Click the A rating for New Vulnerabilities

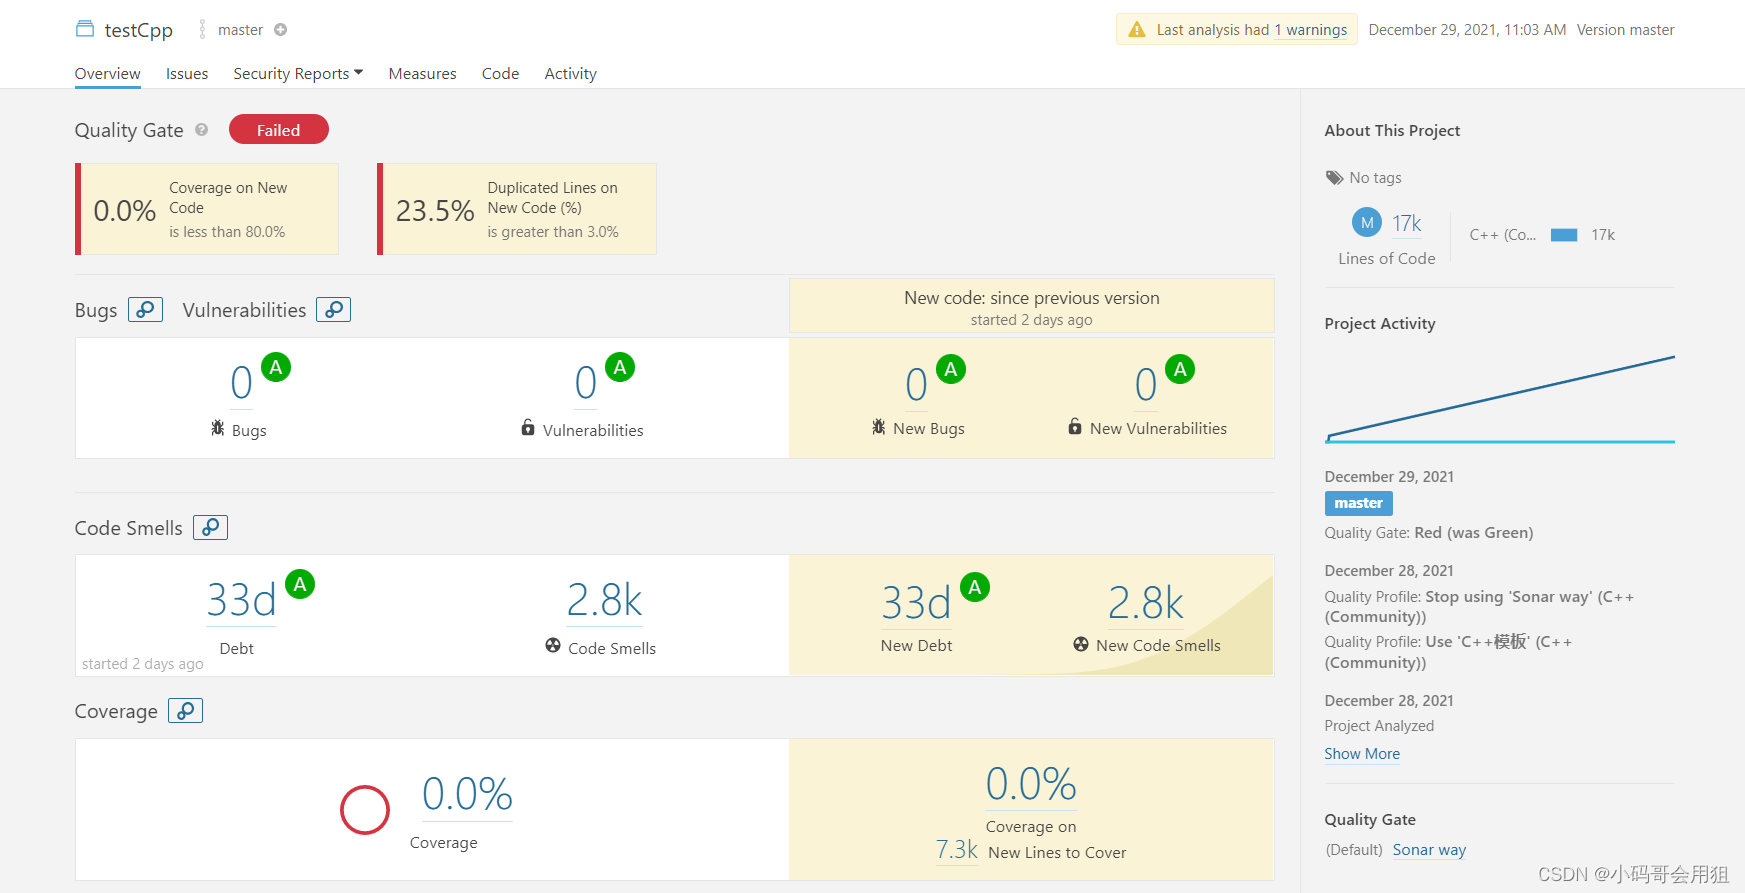coord(1180,369)
